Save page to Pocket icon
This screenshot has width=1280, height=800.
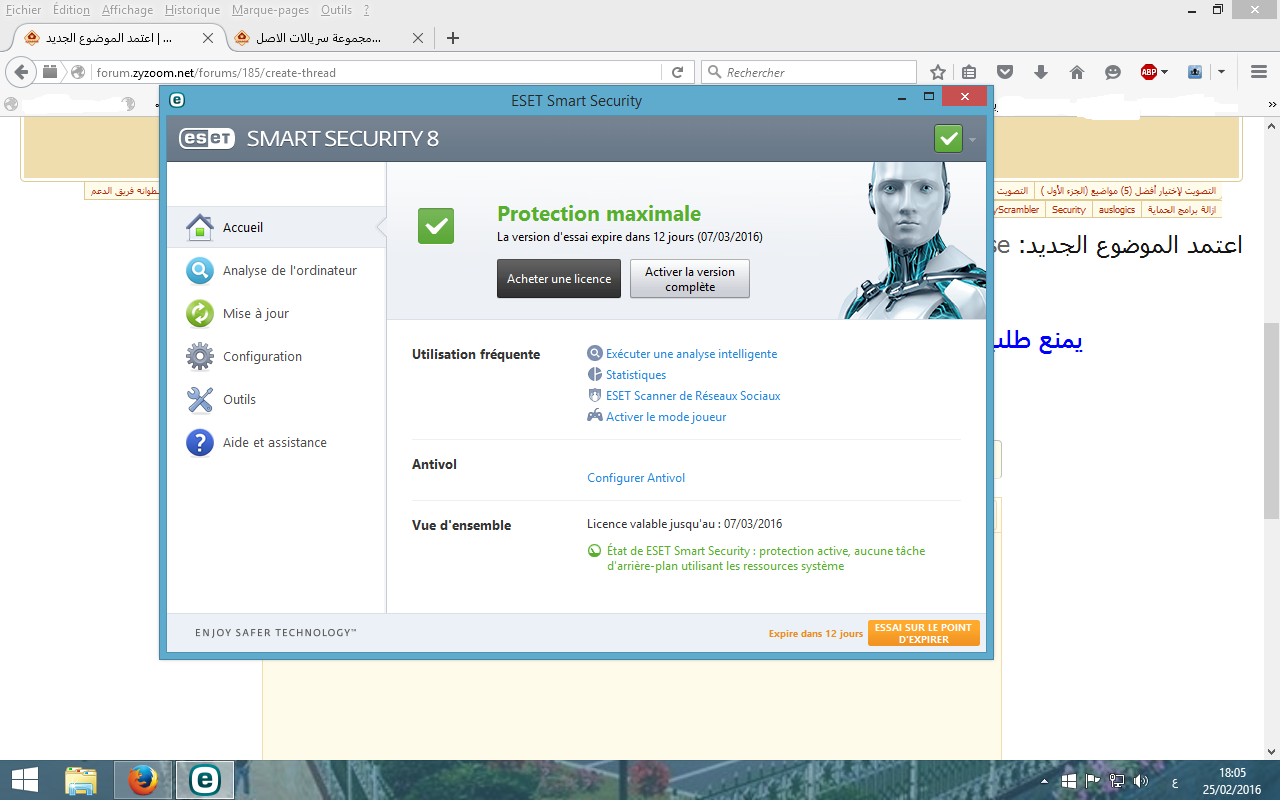pos(1006,72)
